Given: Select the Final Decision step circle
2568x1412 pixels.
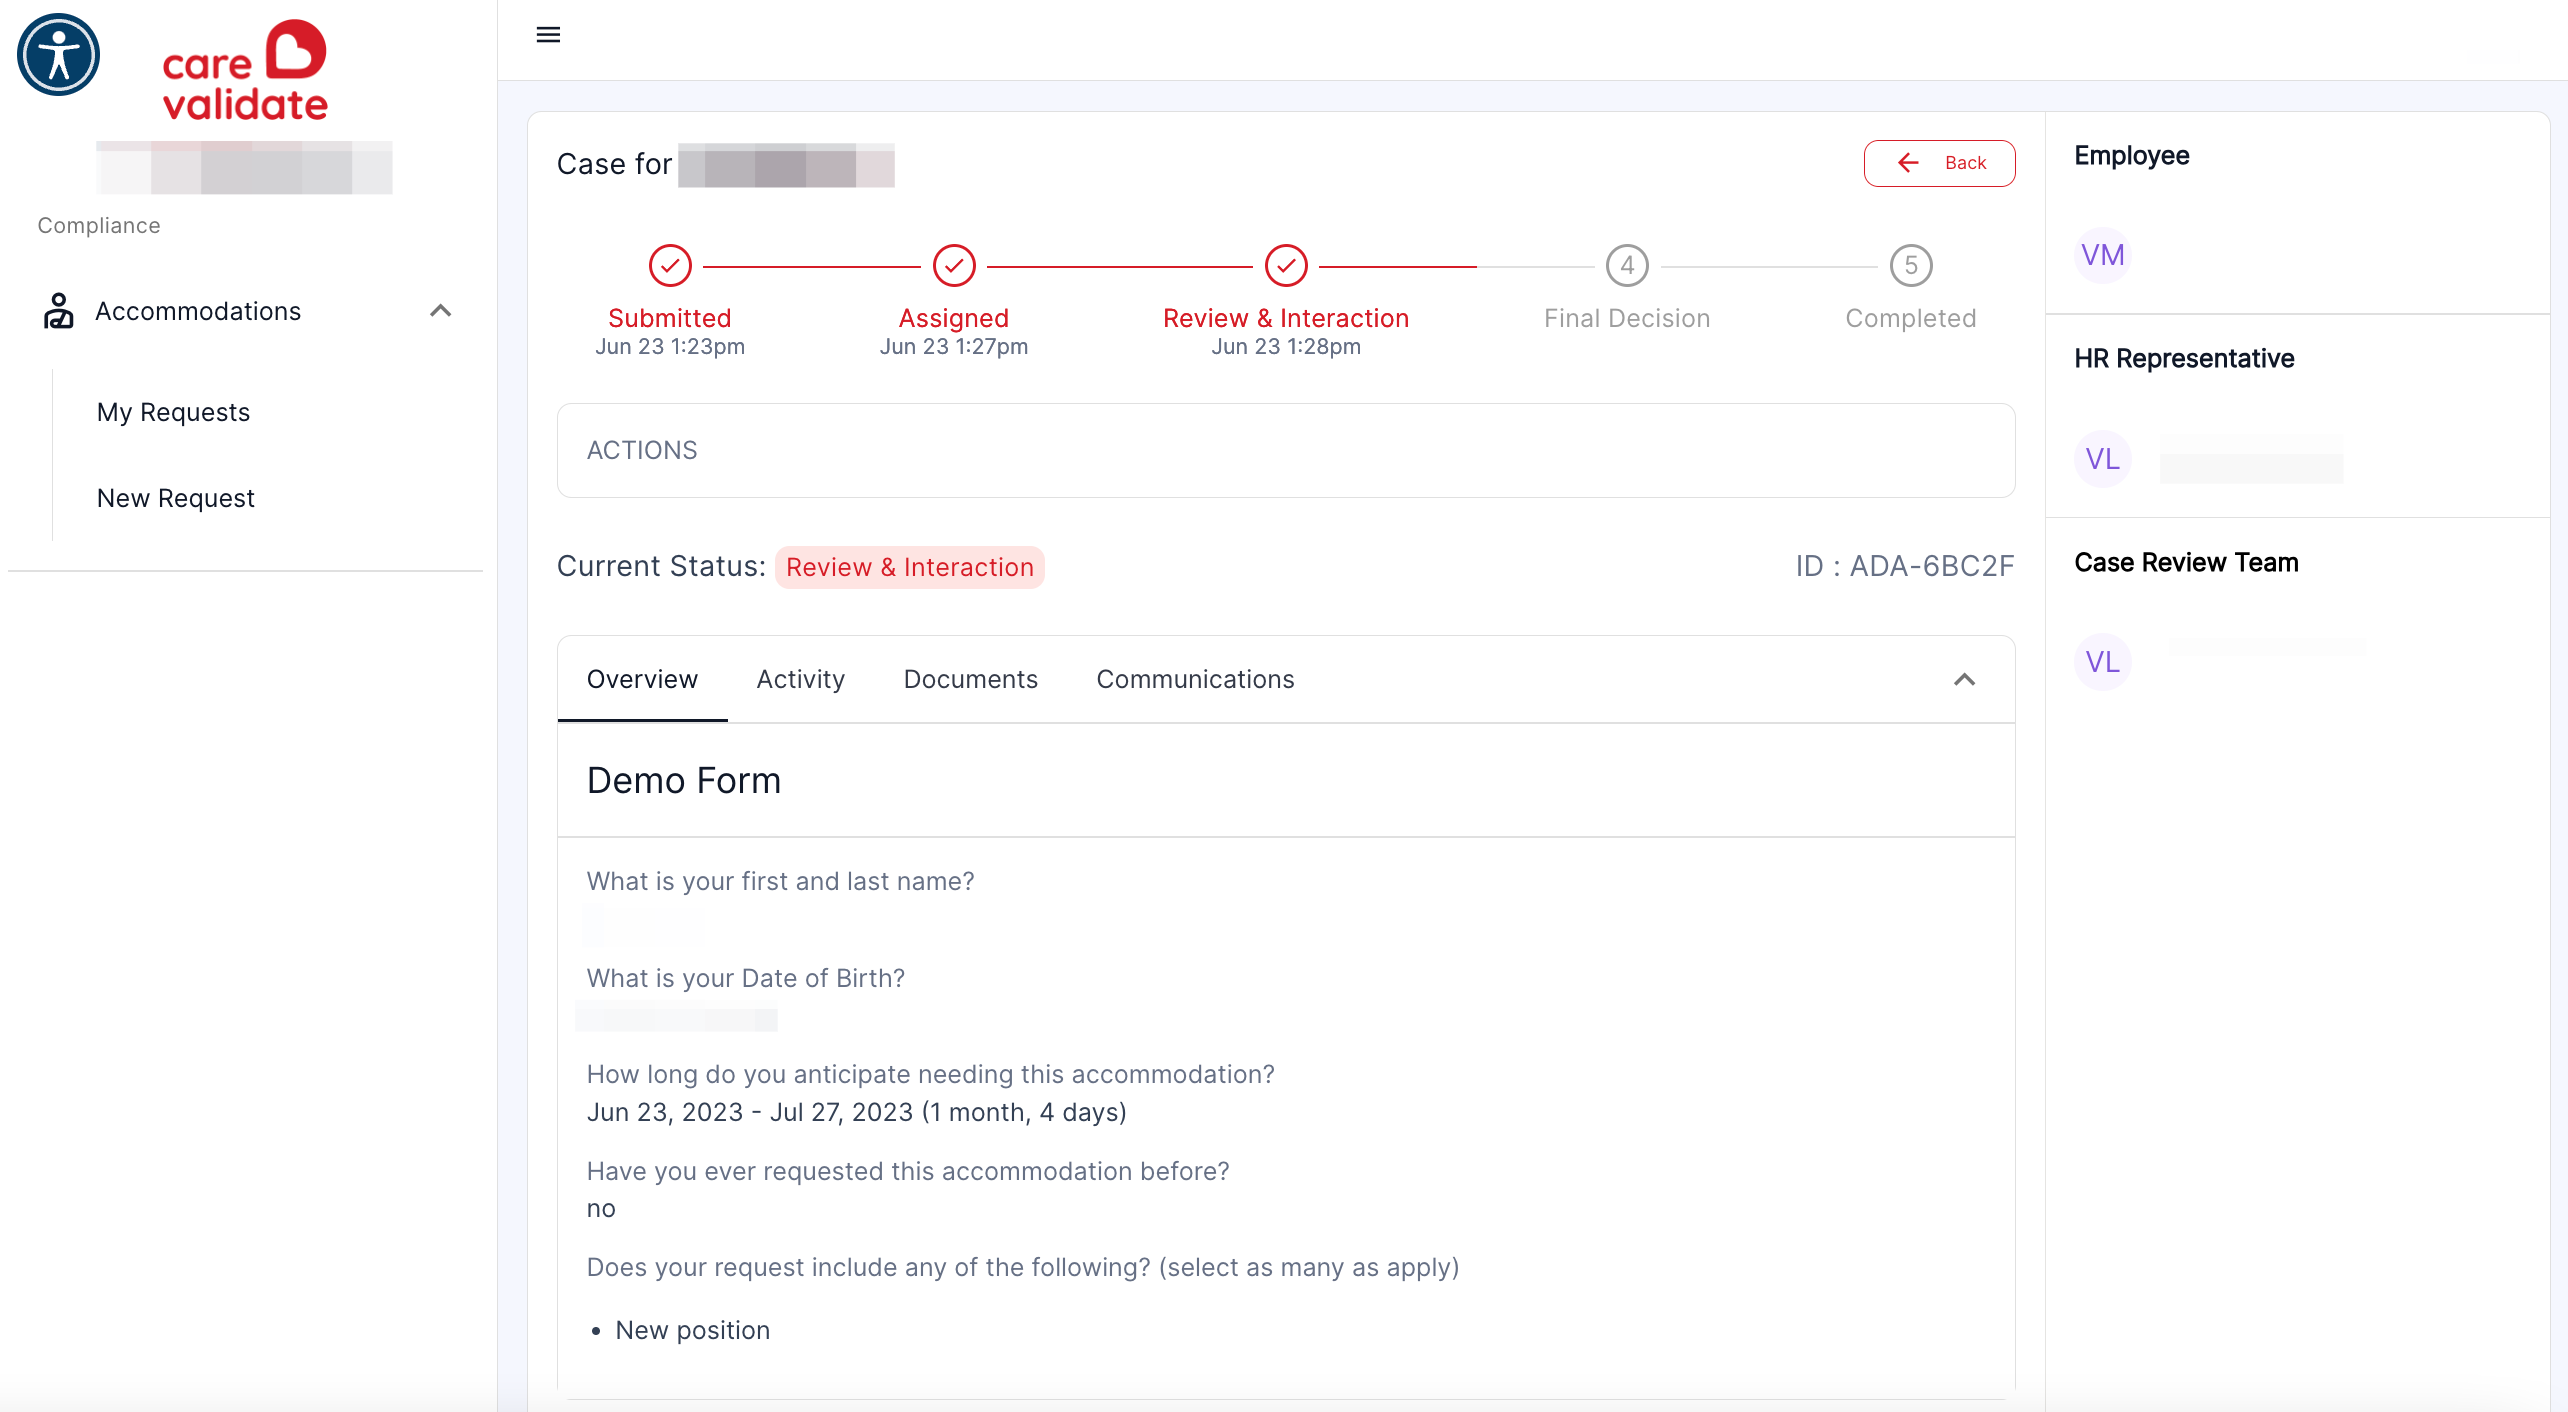Looking at the screenshot, I should 1627,266.
